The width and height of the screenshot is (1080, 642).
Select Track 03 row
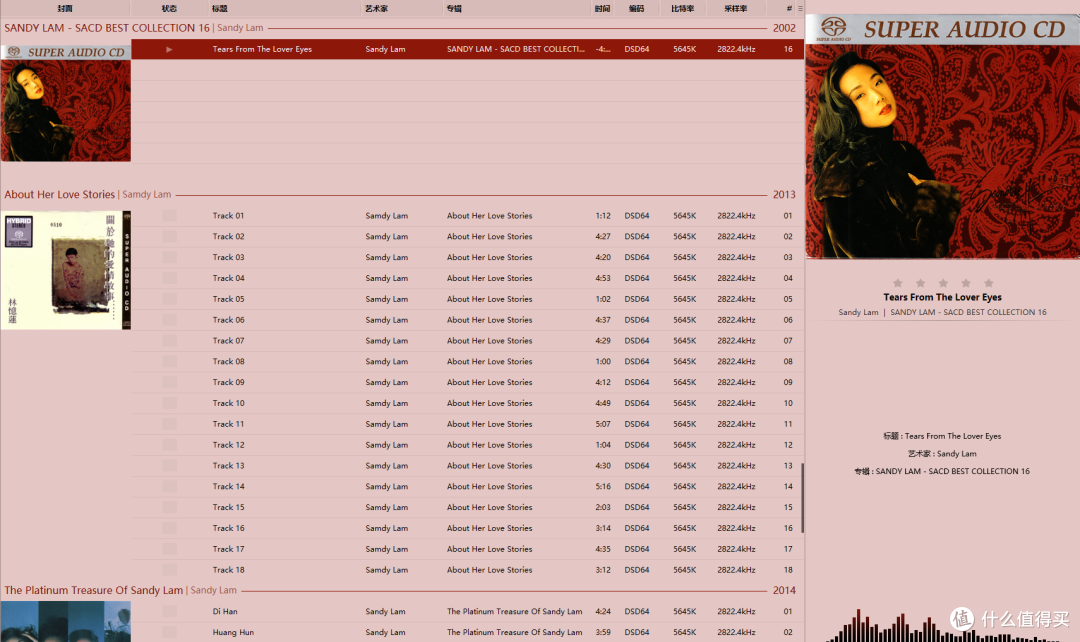pos(467,257)
